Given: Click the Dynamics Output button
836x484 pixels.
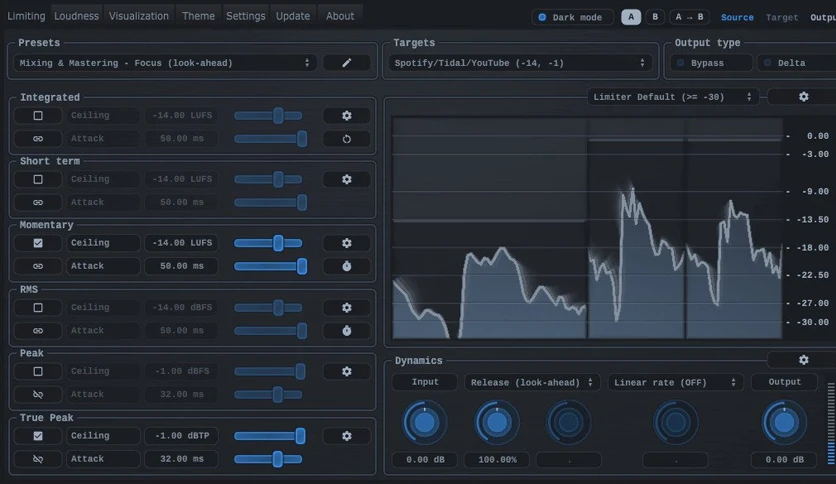Looking at the screenshot, I should tap(784, 382).
